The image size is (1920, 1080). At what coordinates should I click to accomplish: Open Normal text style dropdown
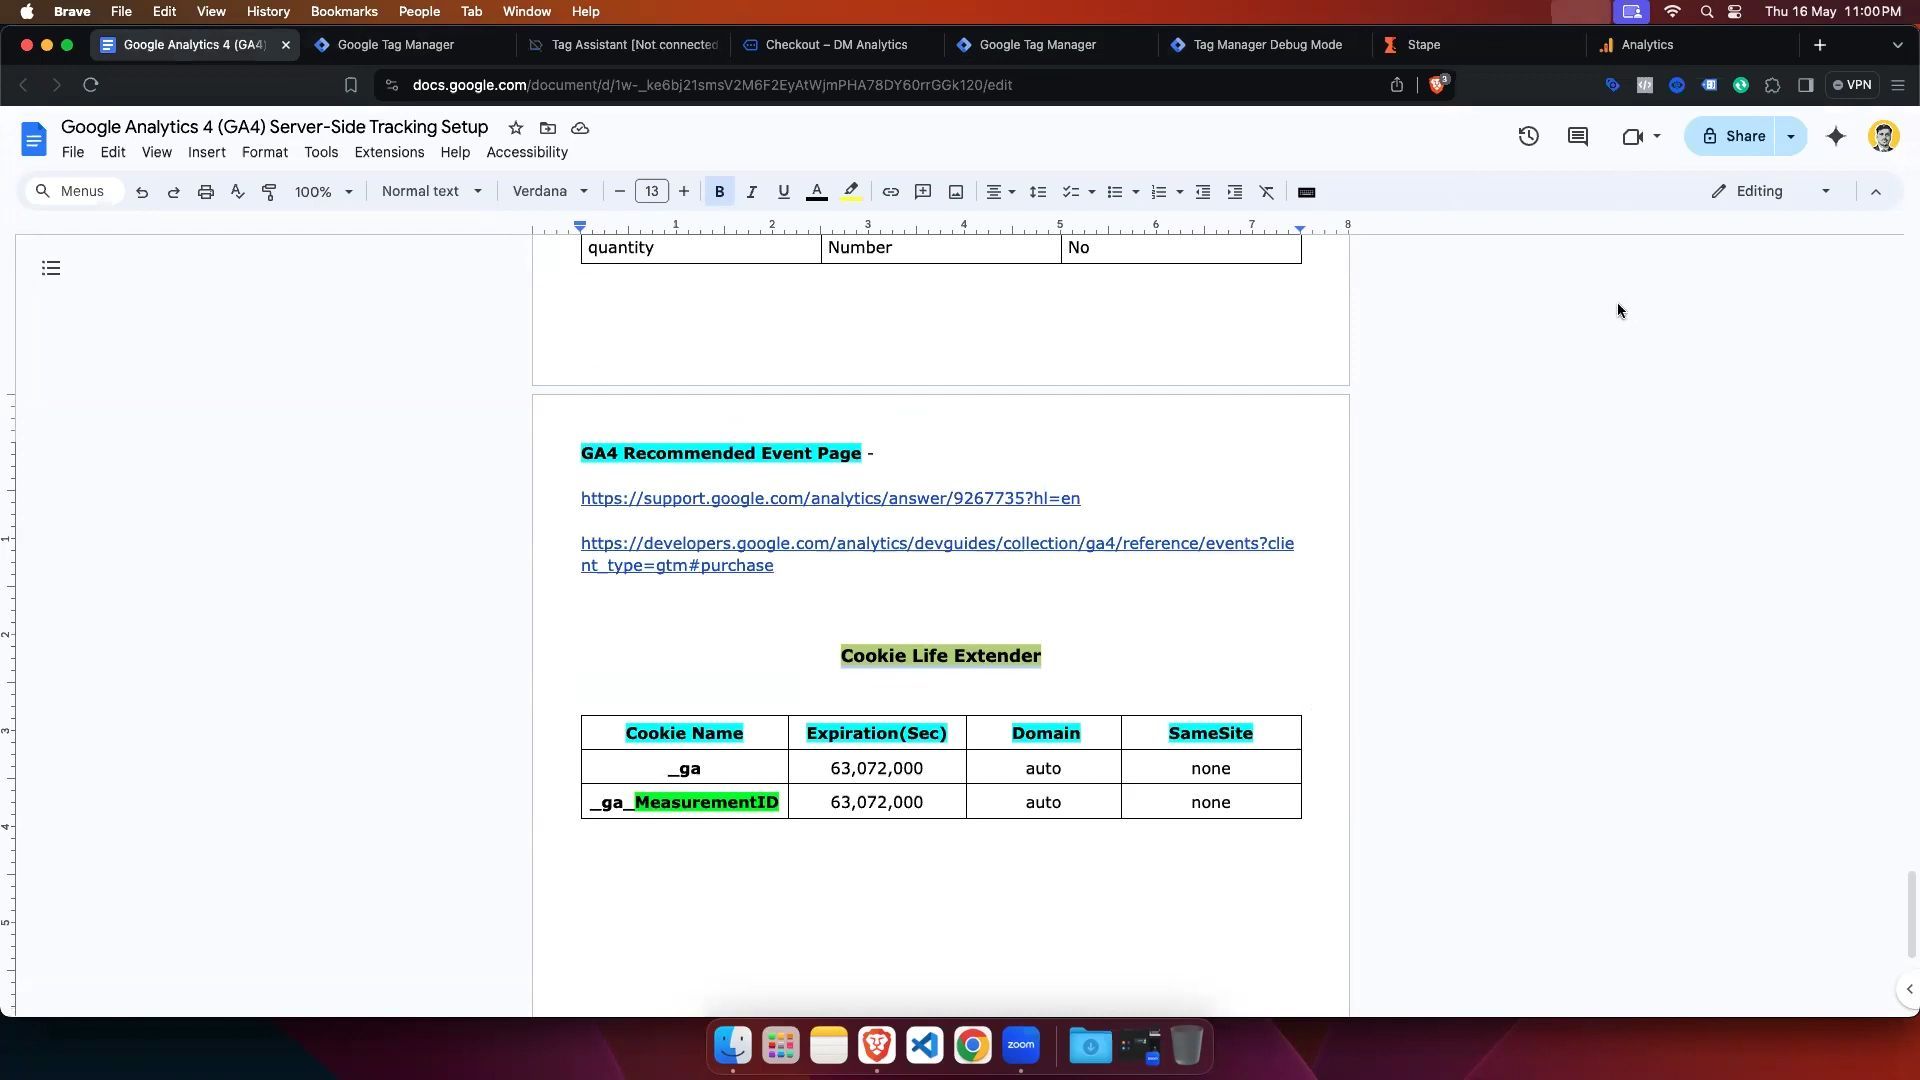(x=431, y=192)
